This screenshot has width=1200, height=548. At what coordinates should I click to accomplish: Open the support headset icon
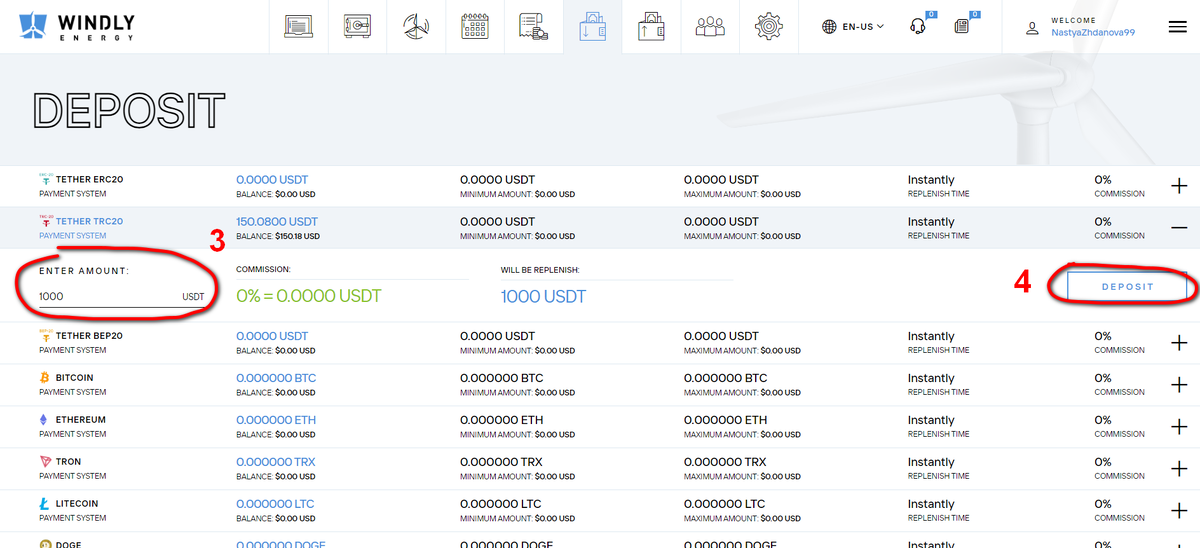coord(918,27)
